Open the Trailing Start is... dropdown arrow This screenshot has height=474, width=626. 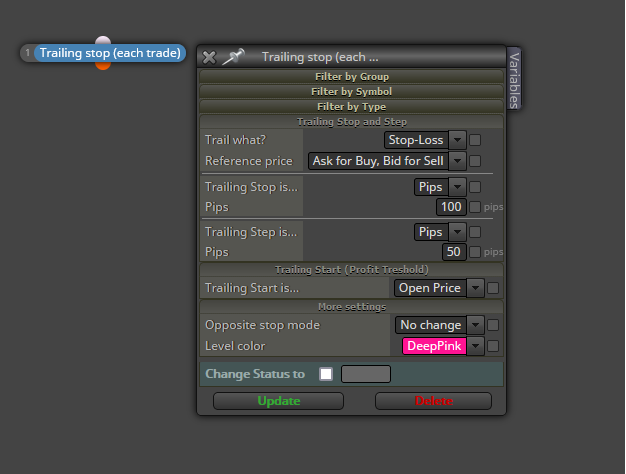click(475, 288)
